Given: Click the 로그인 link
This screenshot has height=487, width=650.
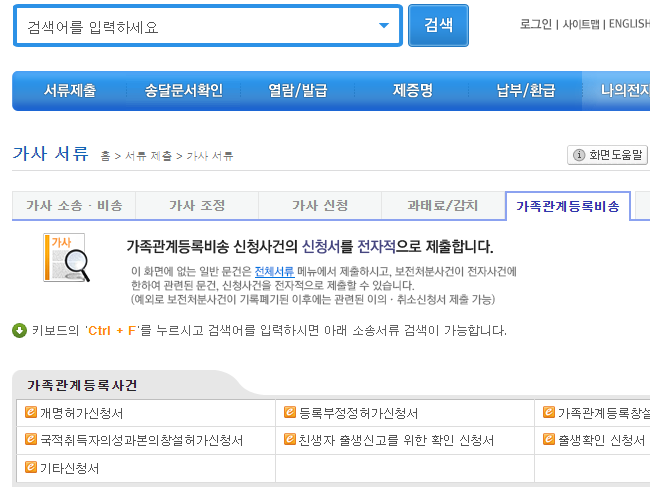Looking at the screenshot, I should tap(536, 24).
